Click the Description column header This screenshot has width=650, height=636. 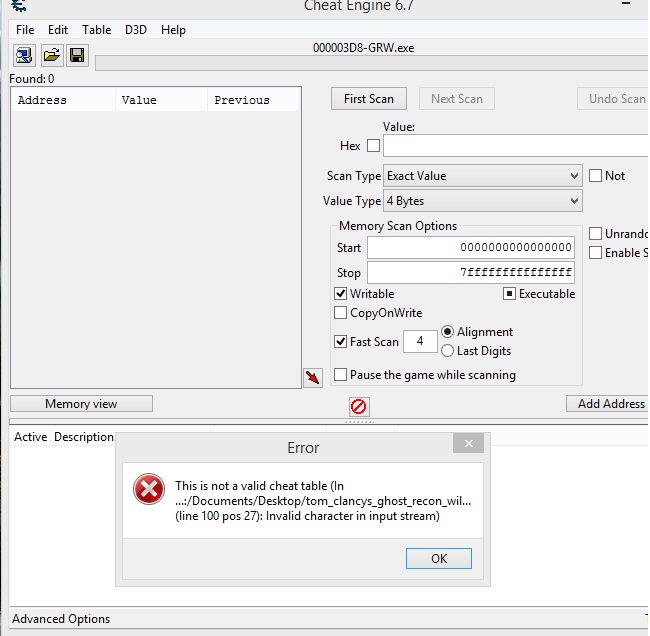[84, 437]
